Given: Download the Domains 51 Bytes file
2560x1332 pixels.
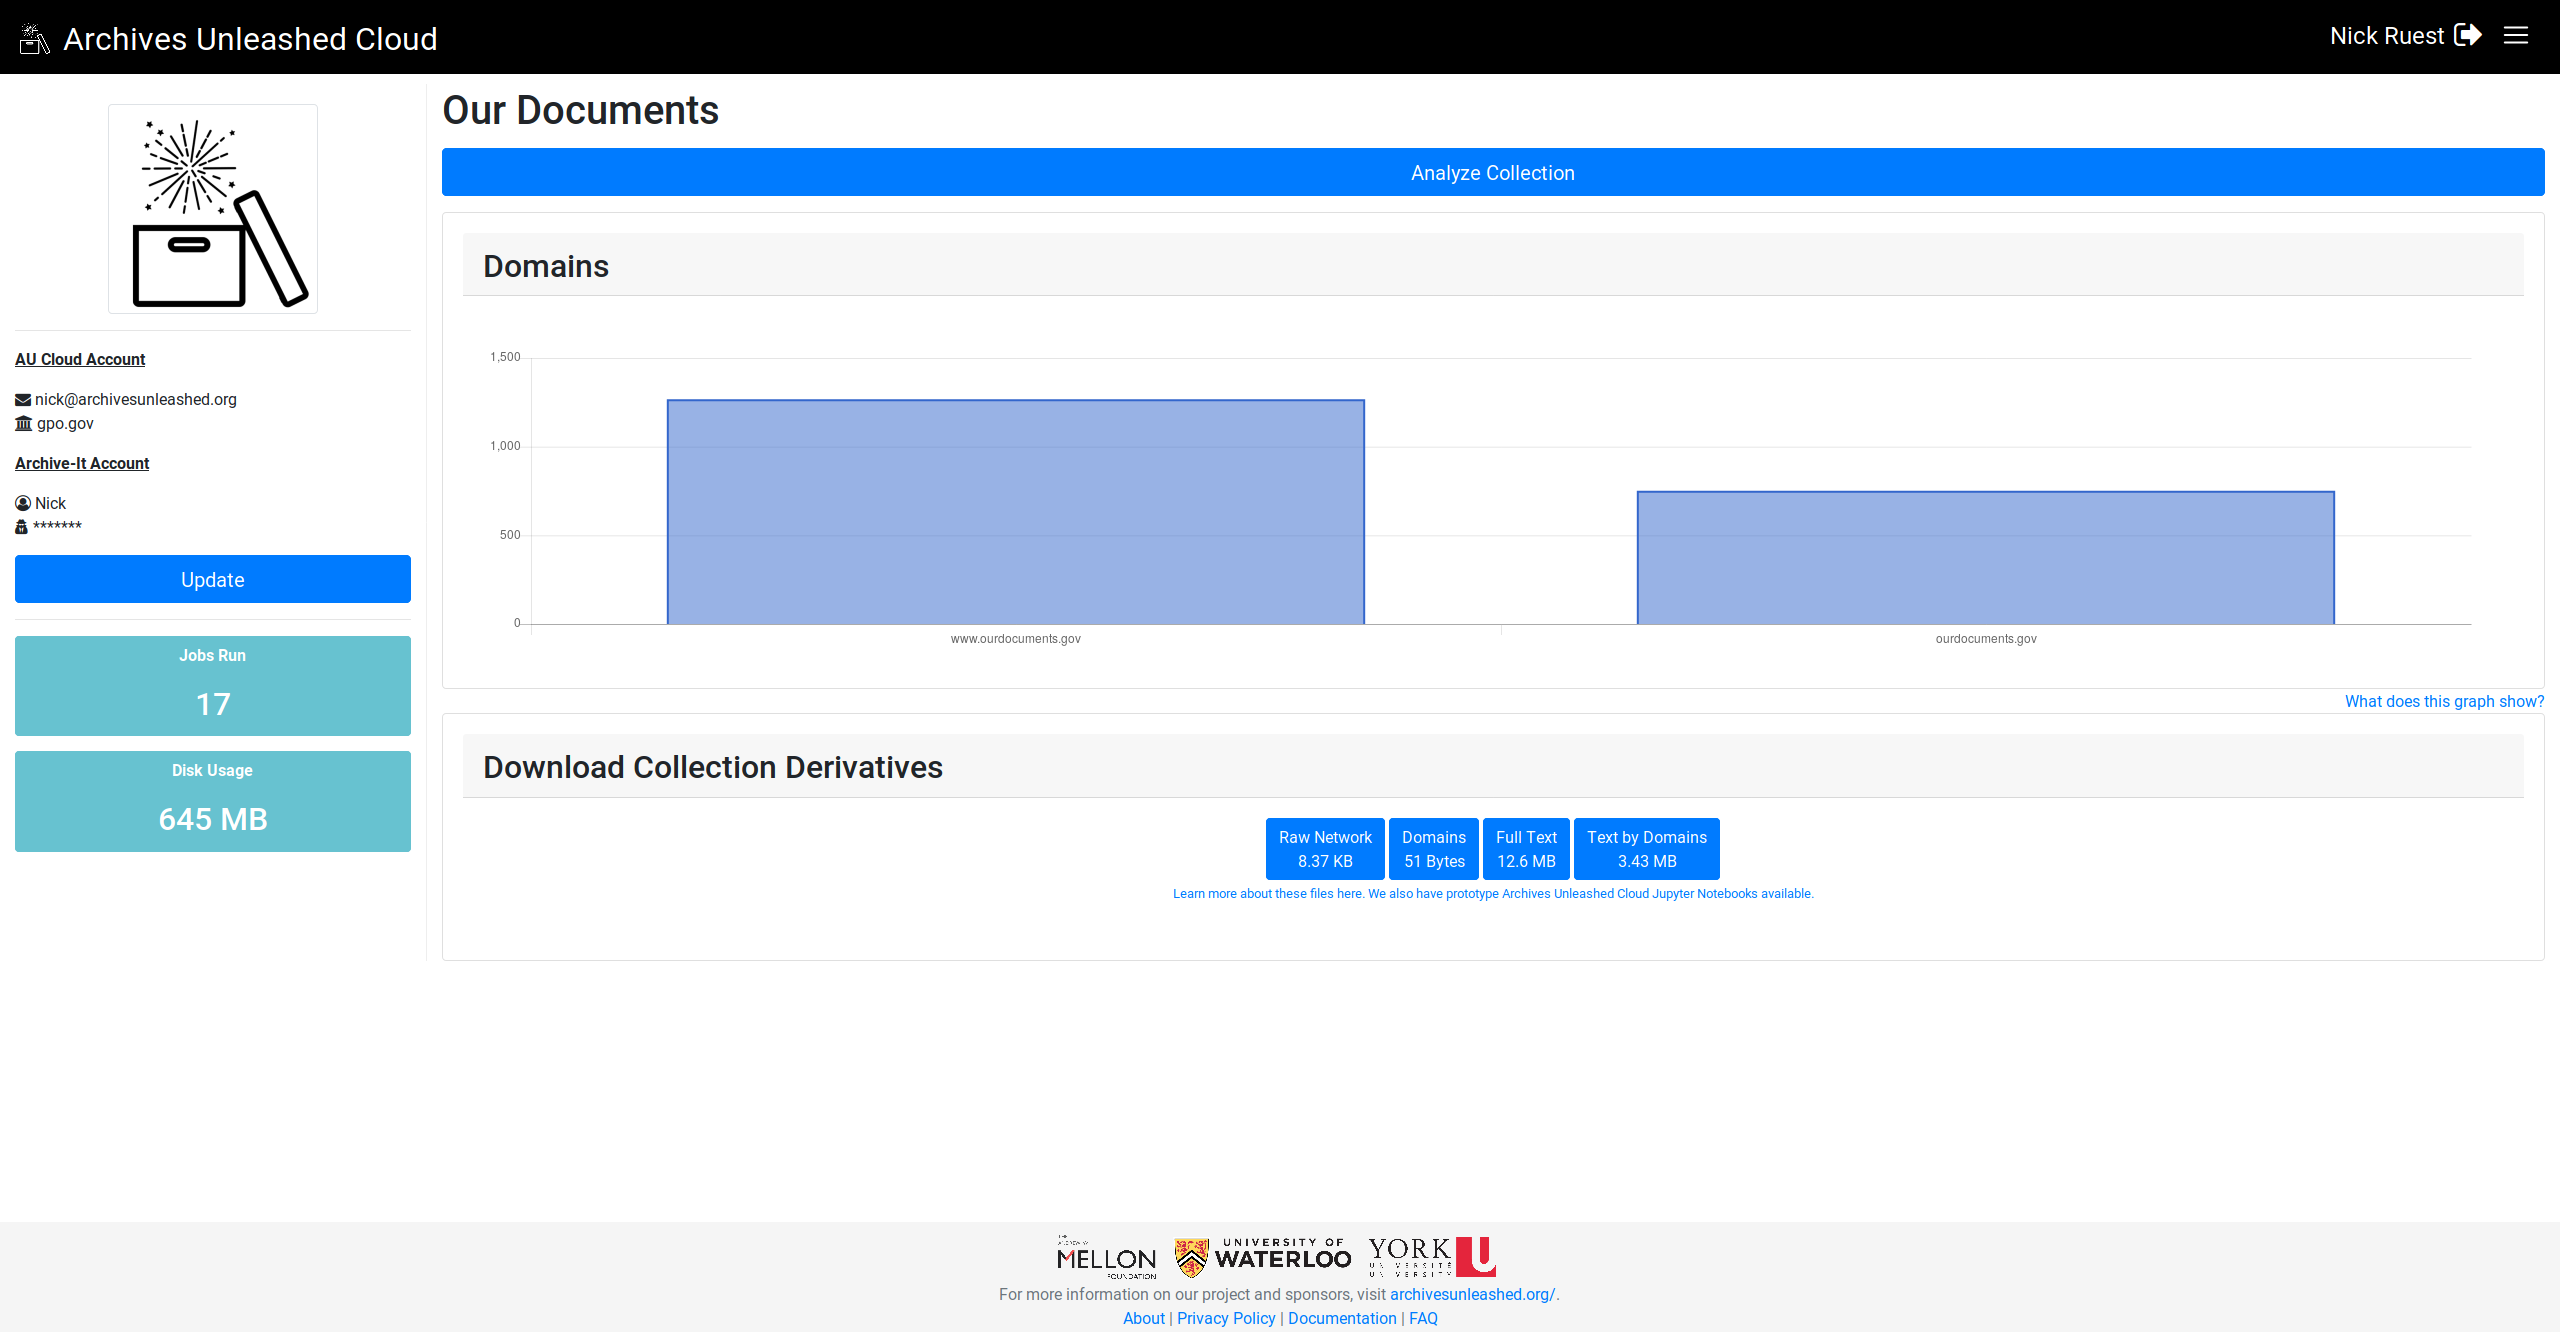Looking at the screenshot, I should (1434, 849).
